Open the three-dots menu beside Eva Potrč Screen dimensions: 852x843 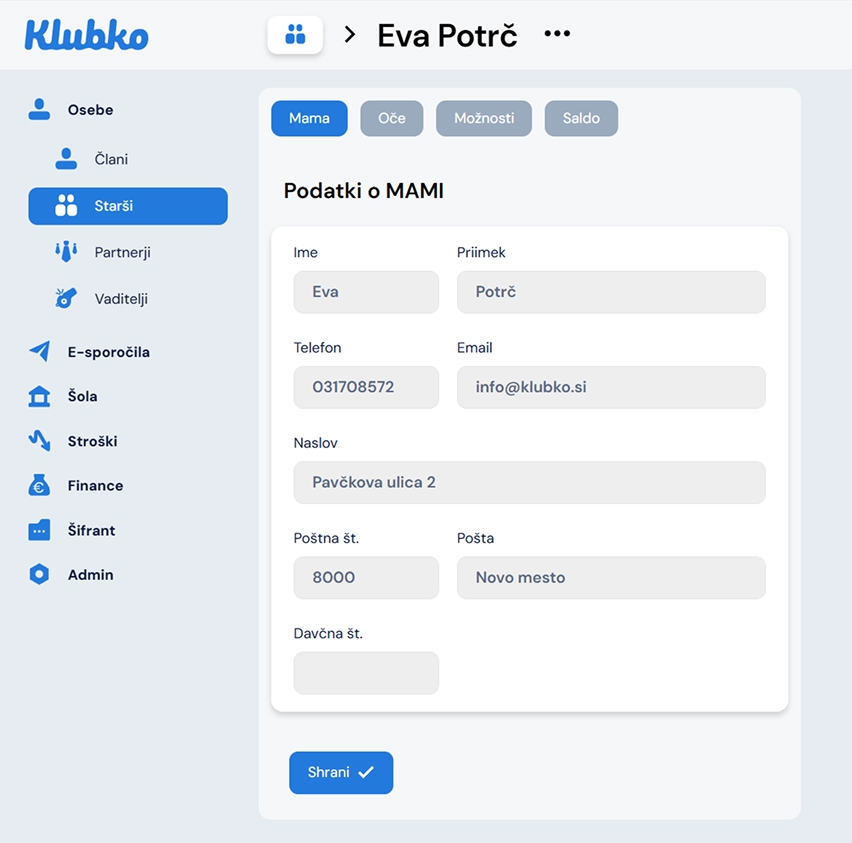coord(557,34)
